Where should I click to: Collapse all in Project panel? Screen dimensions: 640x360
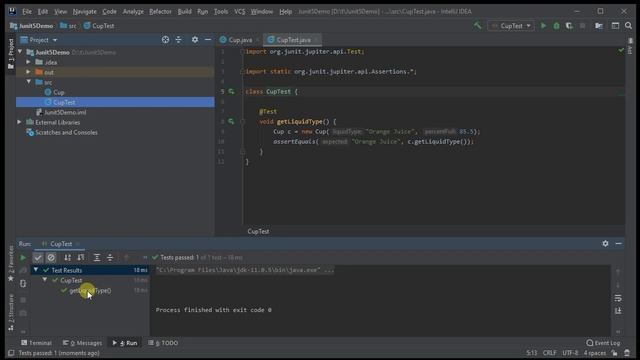tap(179, 40)
